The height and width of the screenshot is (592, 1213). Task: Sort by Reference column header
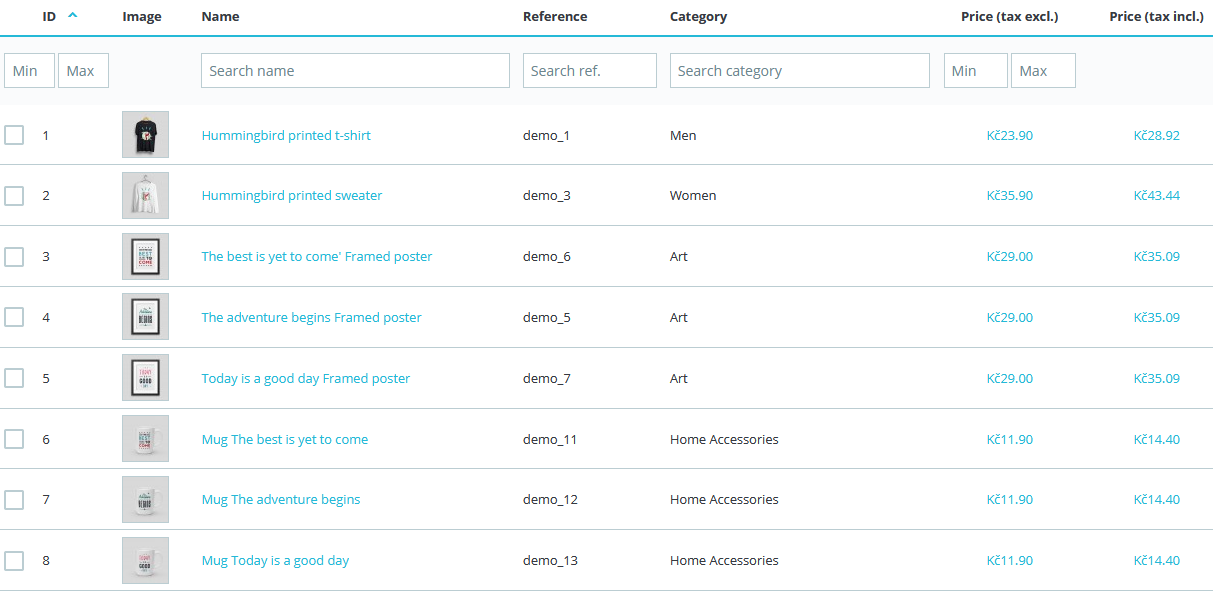555,16
